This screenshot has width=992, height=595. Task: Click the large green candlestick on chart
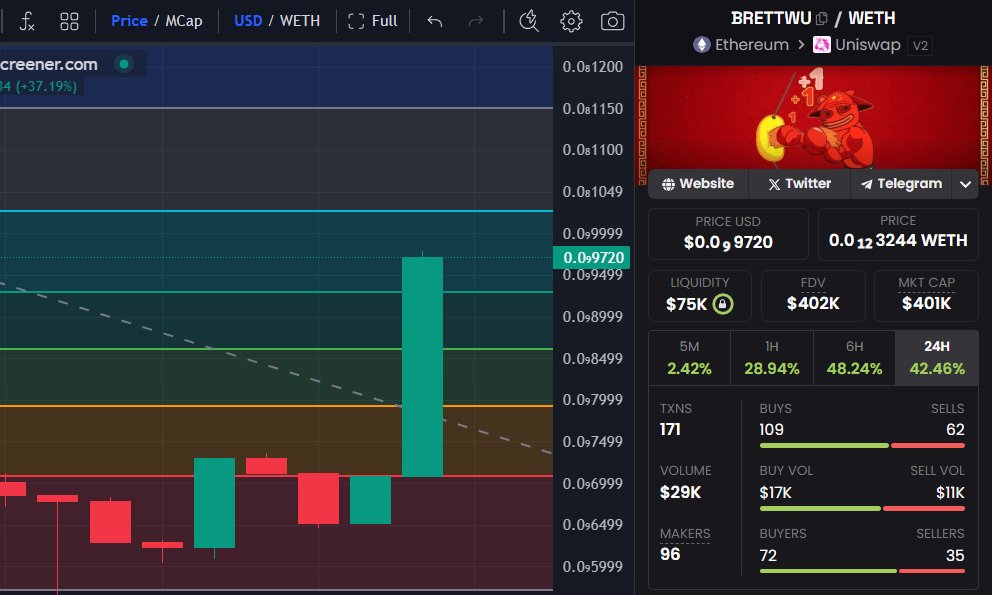422,366
